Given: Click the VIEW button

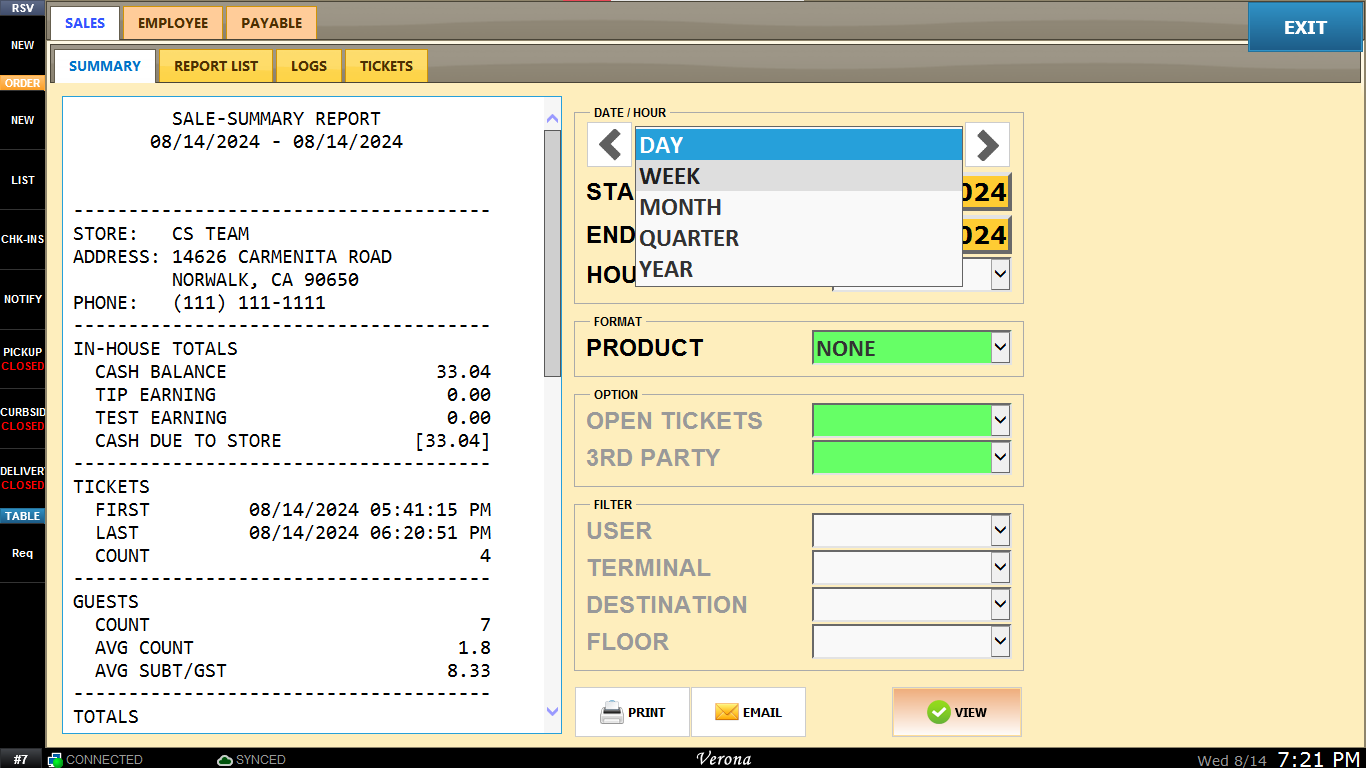Looking at the screenshot, I should (x=957, y=712).
